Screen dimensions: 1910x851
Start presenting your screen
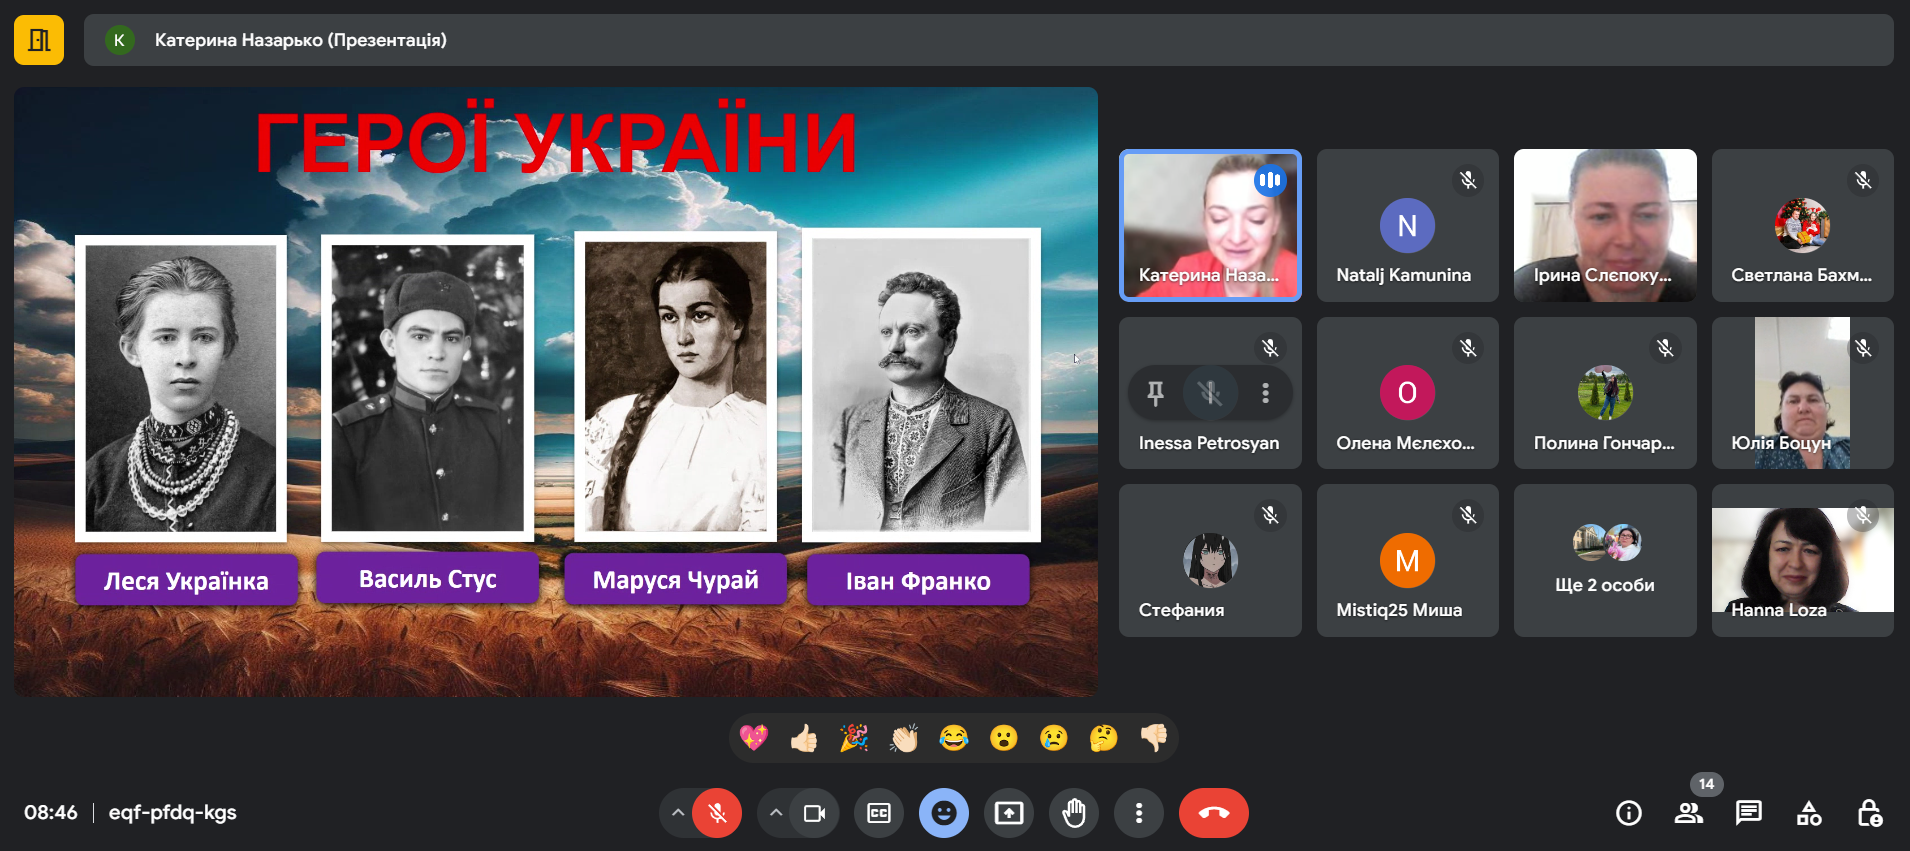[x=1008, y=813]
